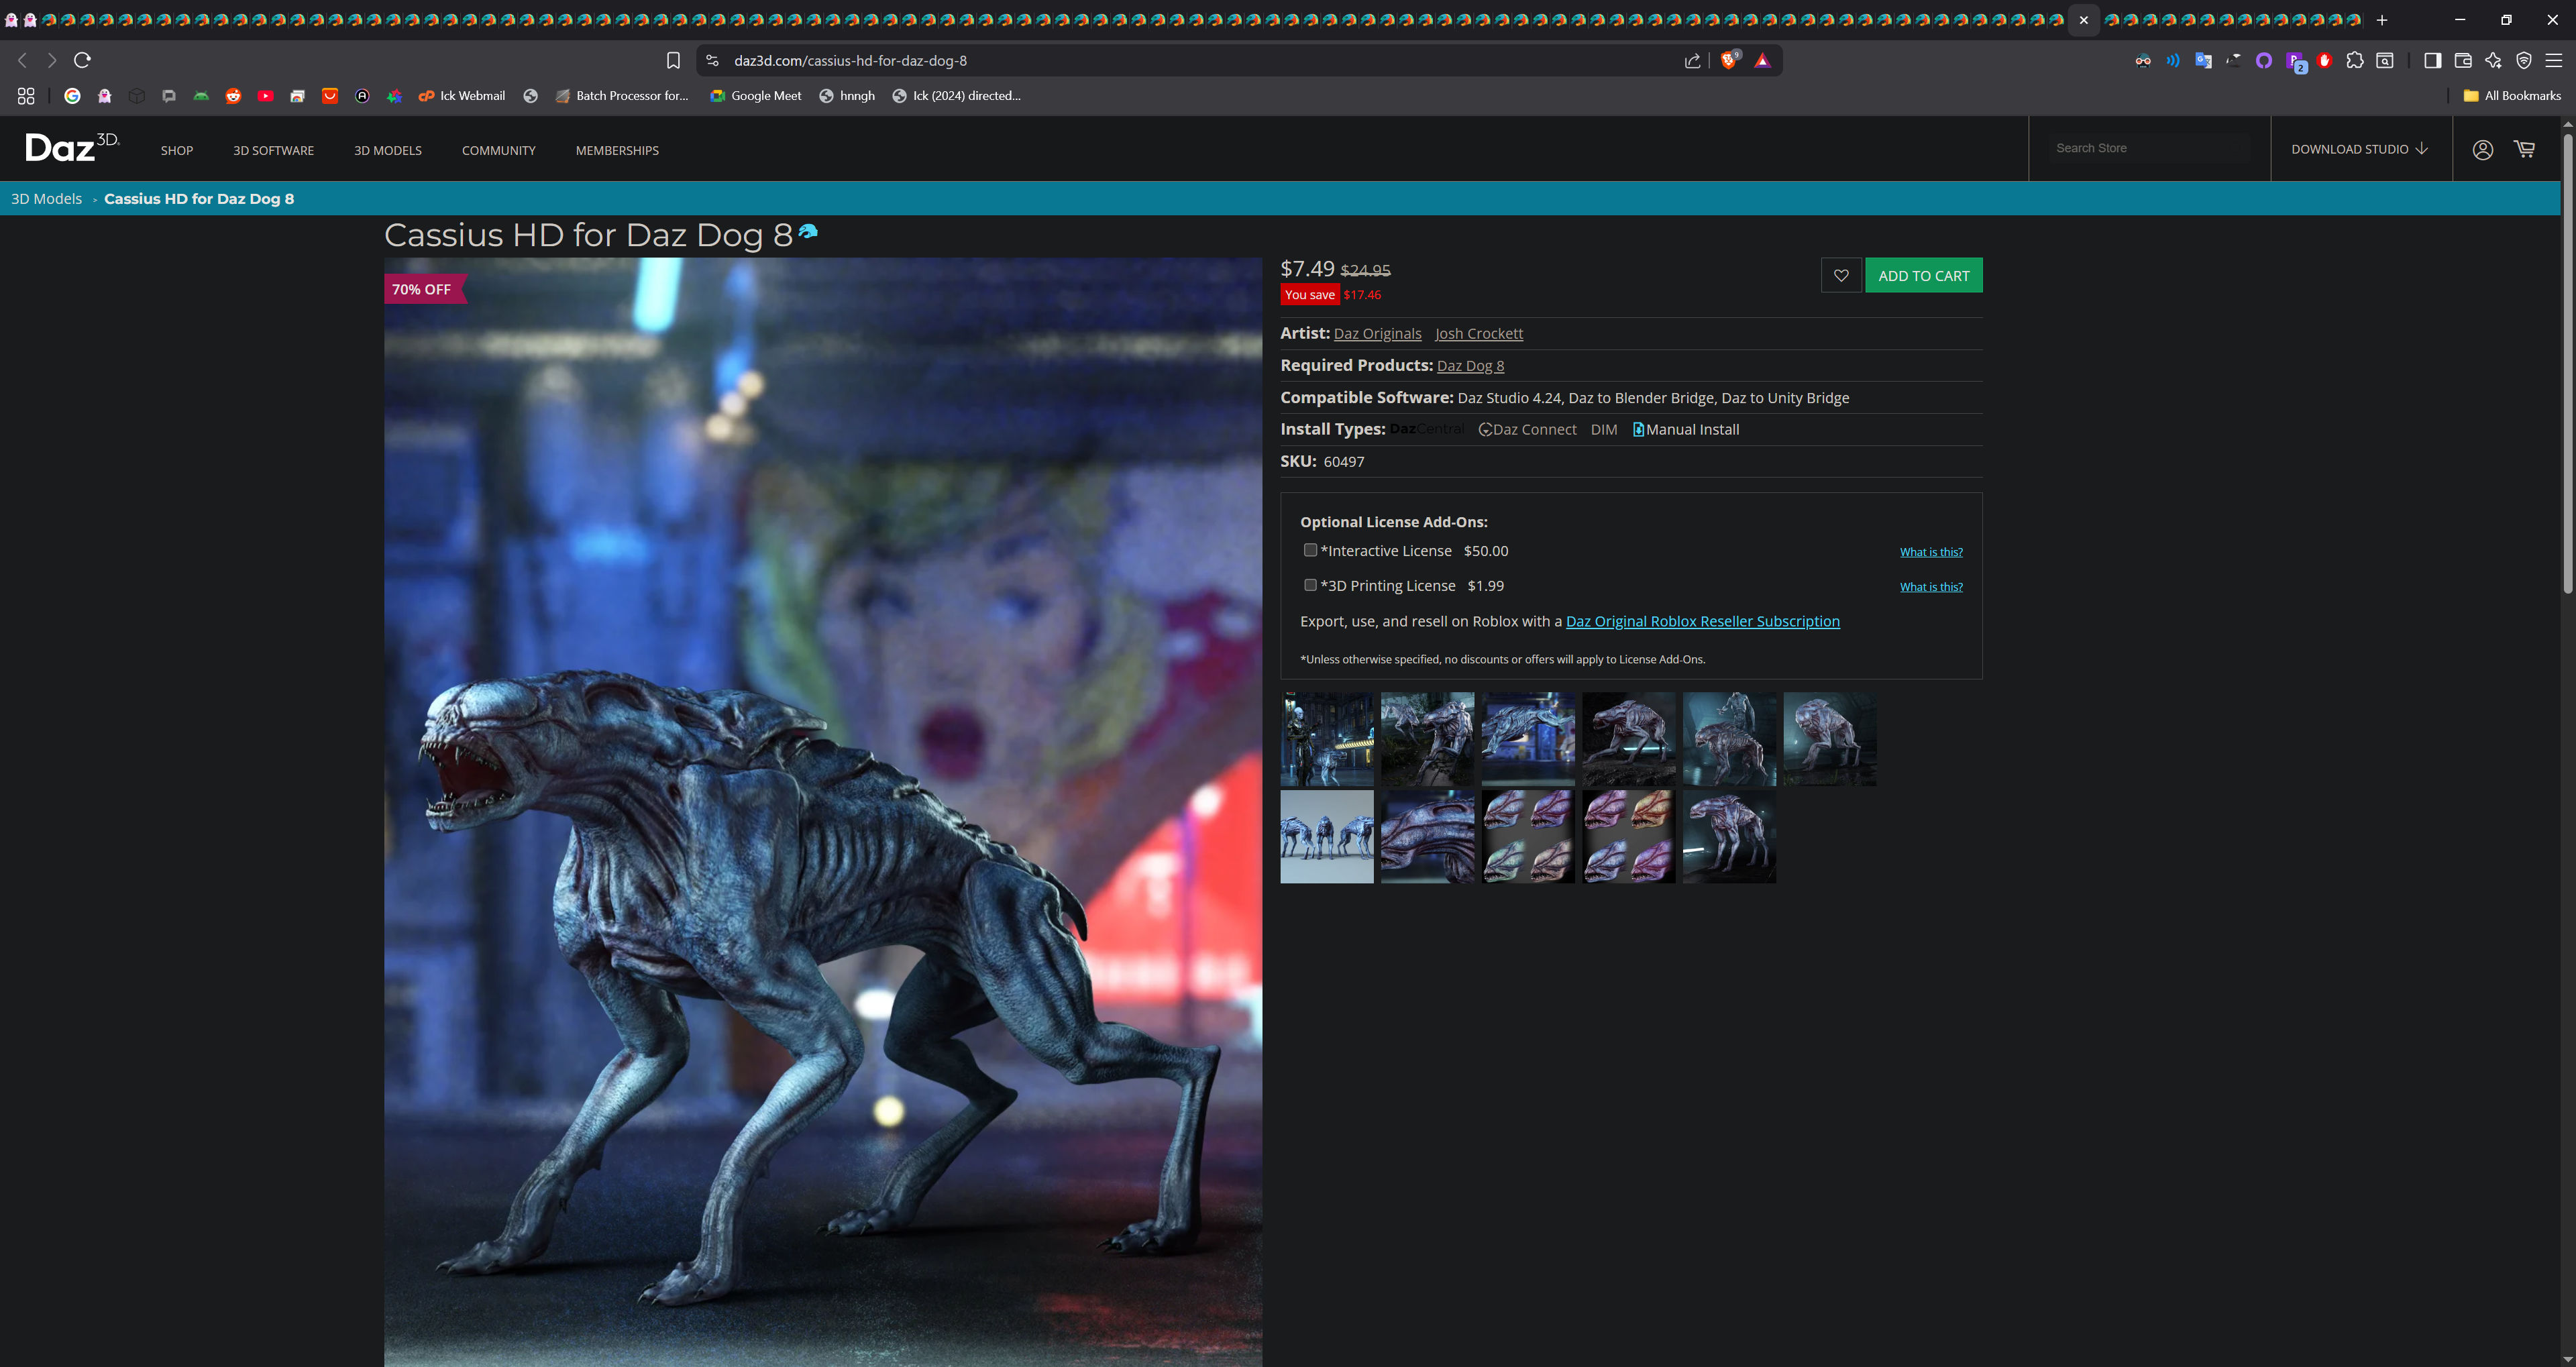Click the ADD TO CART button
This screenshot has height=1367, width=2576.
point(1924,275)
